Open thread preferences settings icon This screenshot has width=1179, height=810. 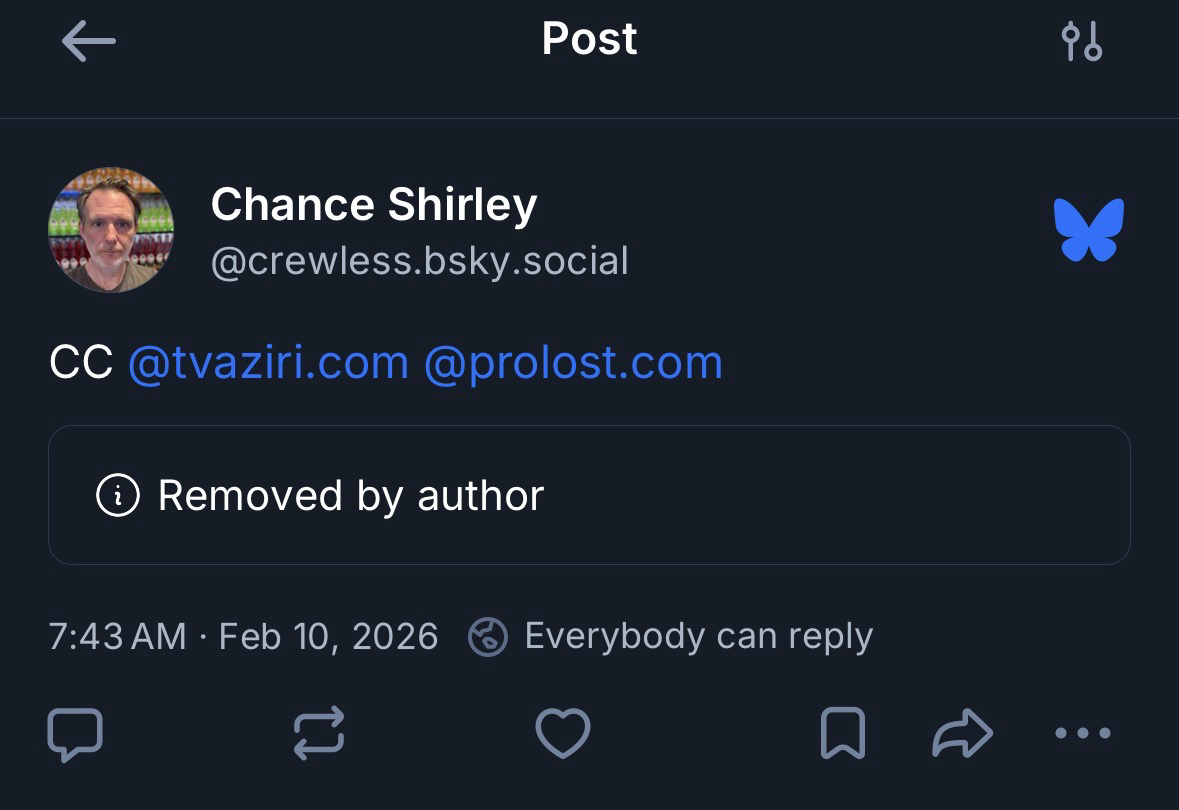point(1081,42)
